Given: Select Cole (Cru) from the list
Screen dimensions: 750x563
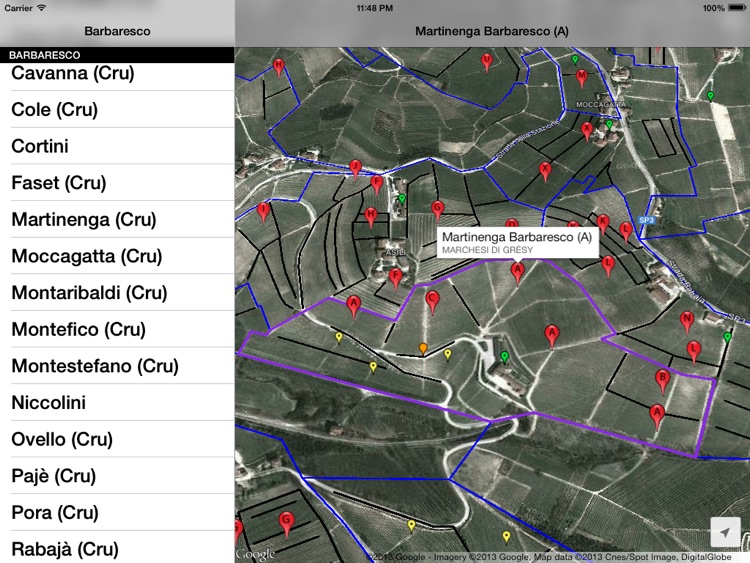Looking at the screenshot, I should (x=117, y=110).
